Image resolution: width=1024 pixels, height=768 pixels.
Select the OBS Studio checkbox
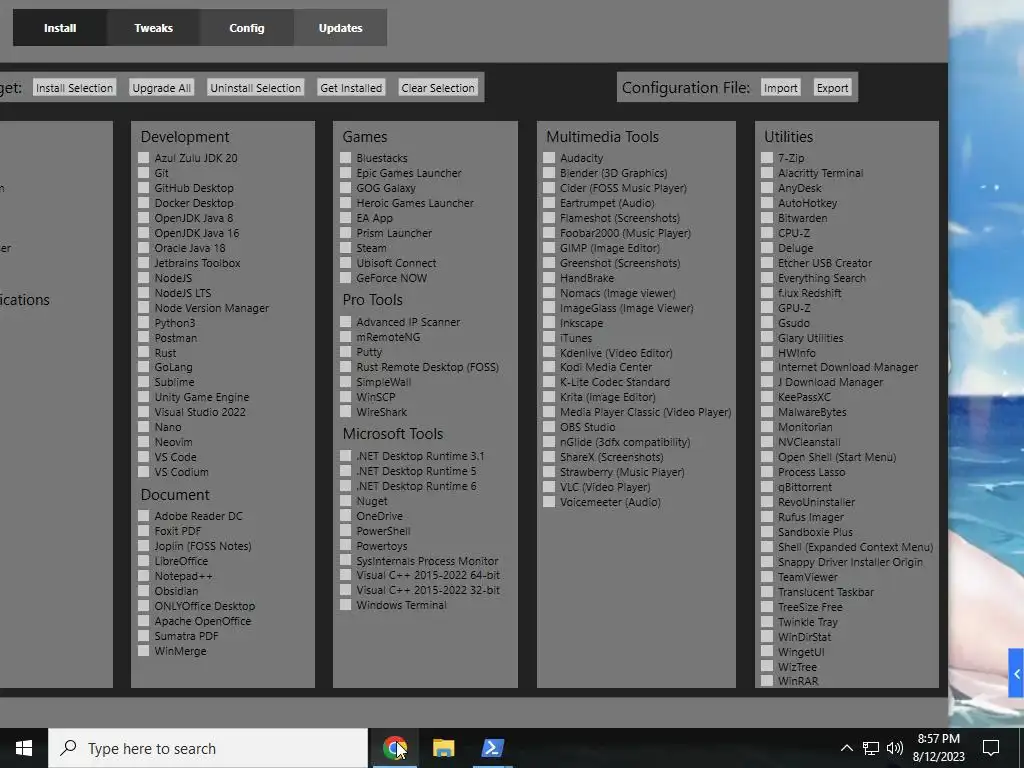(549, 426)
